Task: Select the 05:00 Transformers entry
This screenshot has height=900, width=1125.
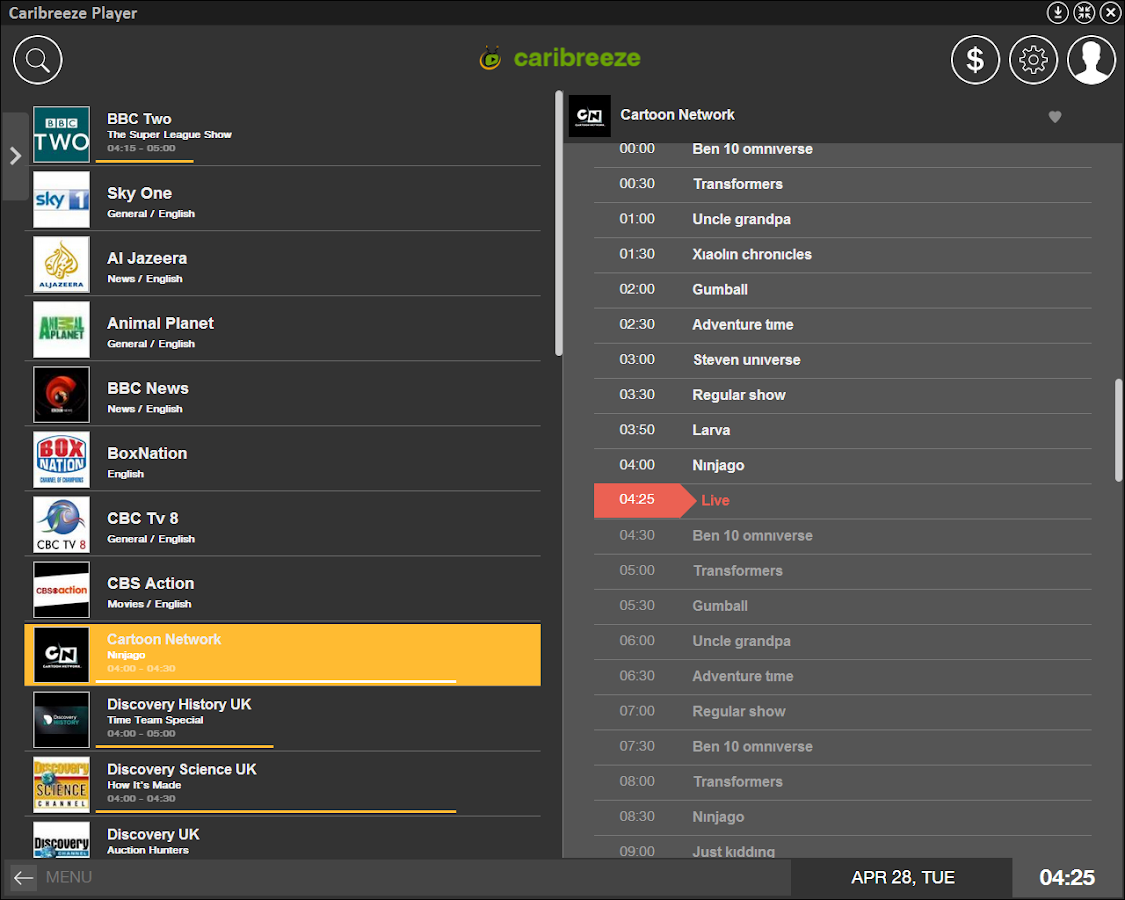Action: click(842, 571)
